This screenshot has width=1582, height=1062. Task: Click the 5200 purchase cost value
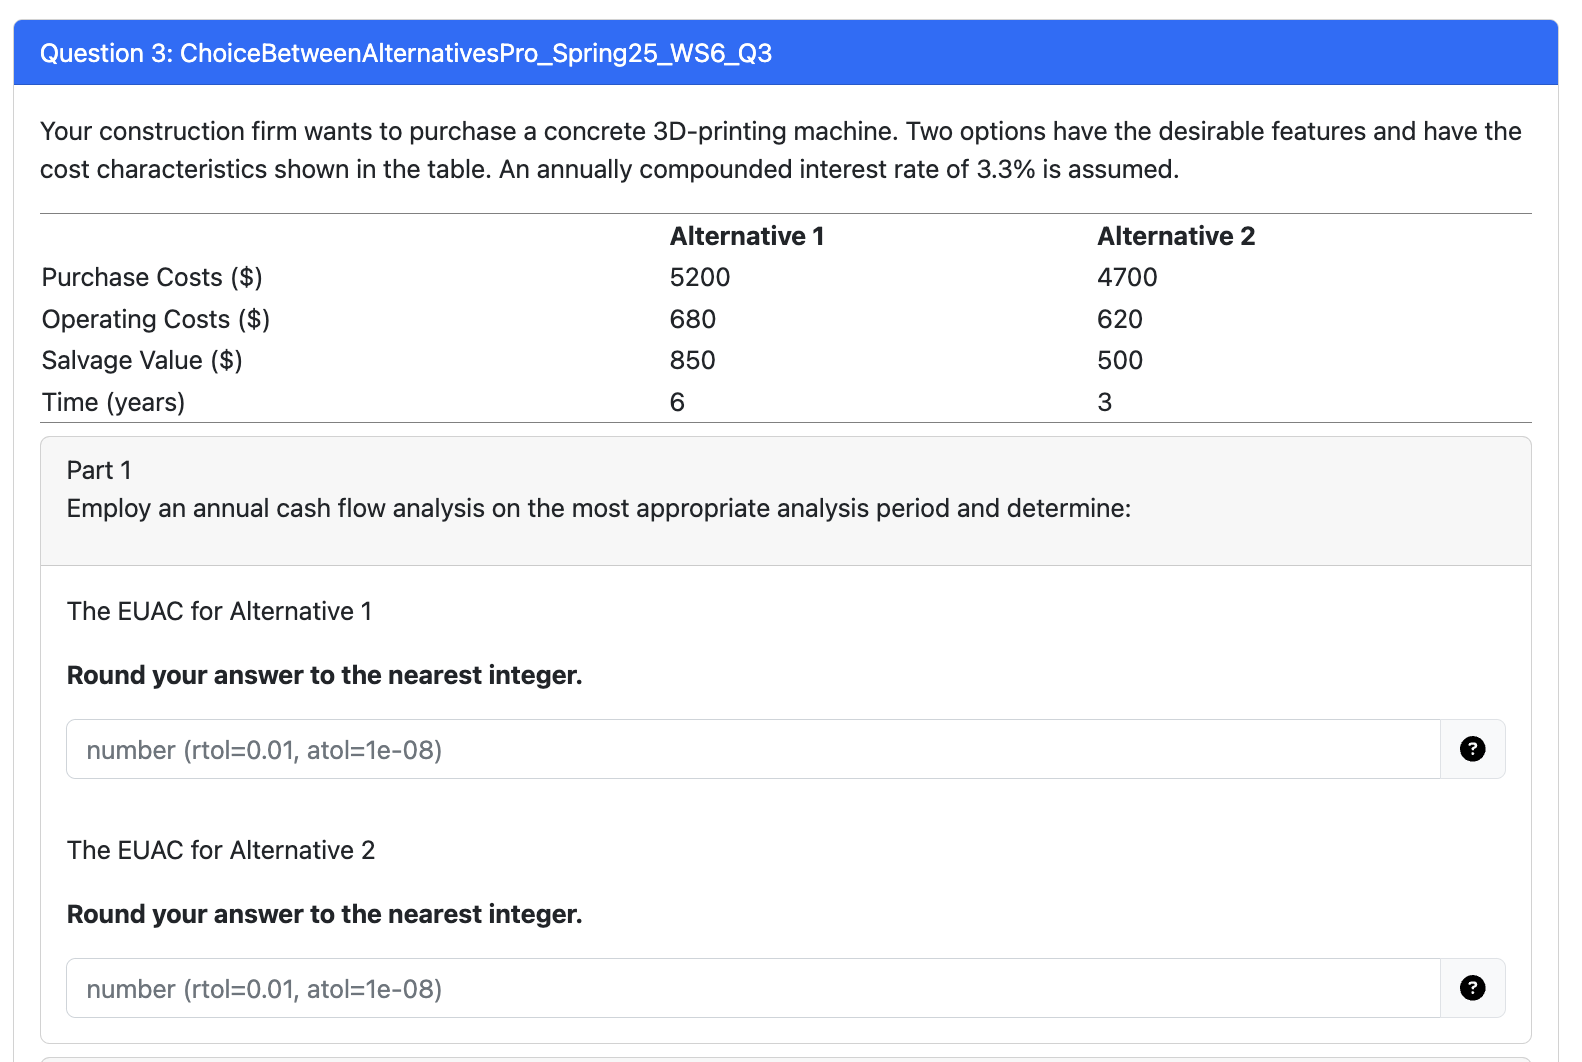(x=700, y=277)
